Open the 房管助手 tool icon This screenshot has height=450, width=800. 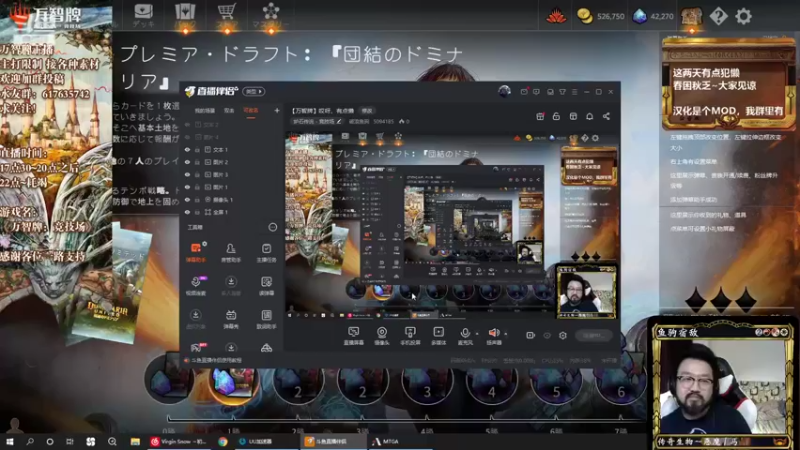pyautogui.click(x=231, y=252)
